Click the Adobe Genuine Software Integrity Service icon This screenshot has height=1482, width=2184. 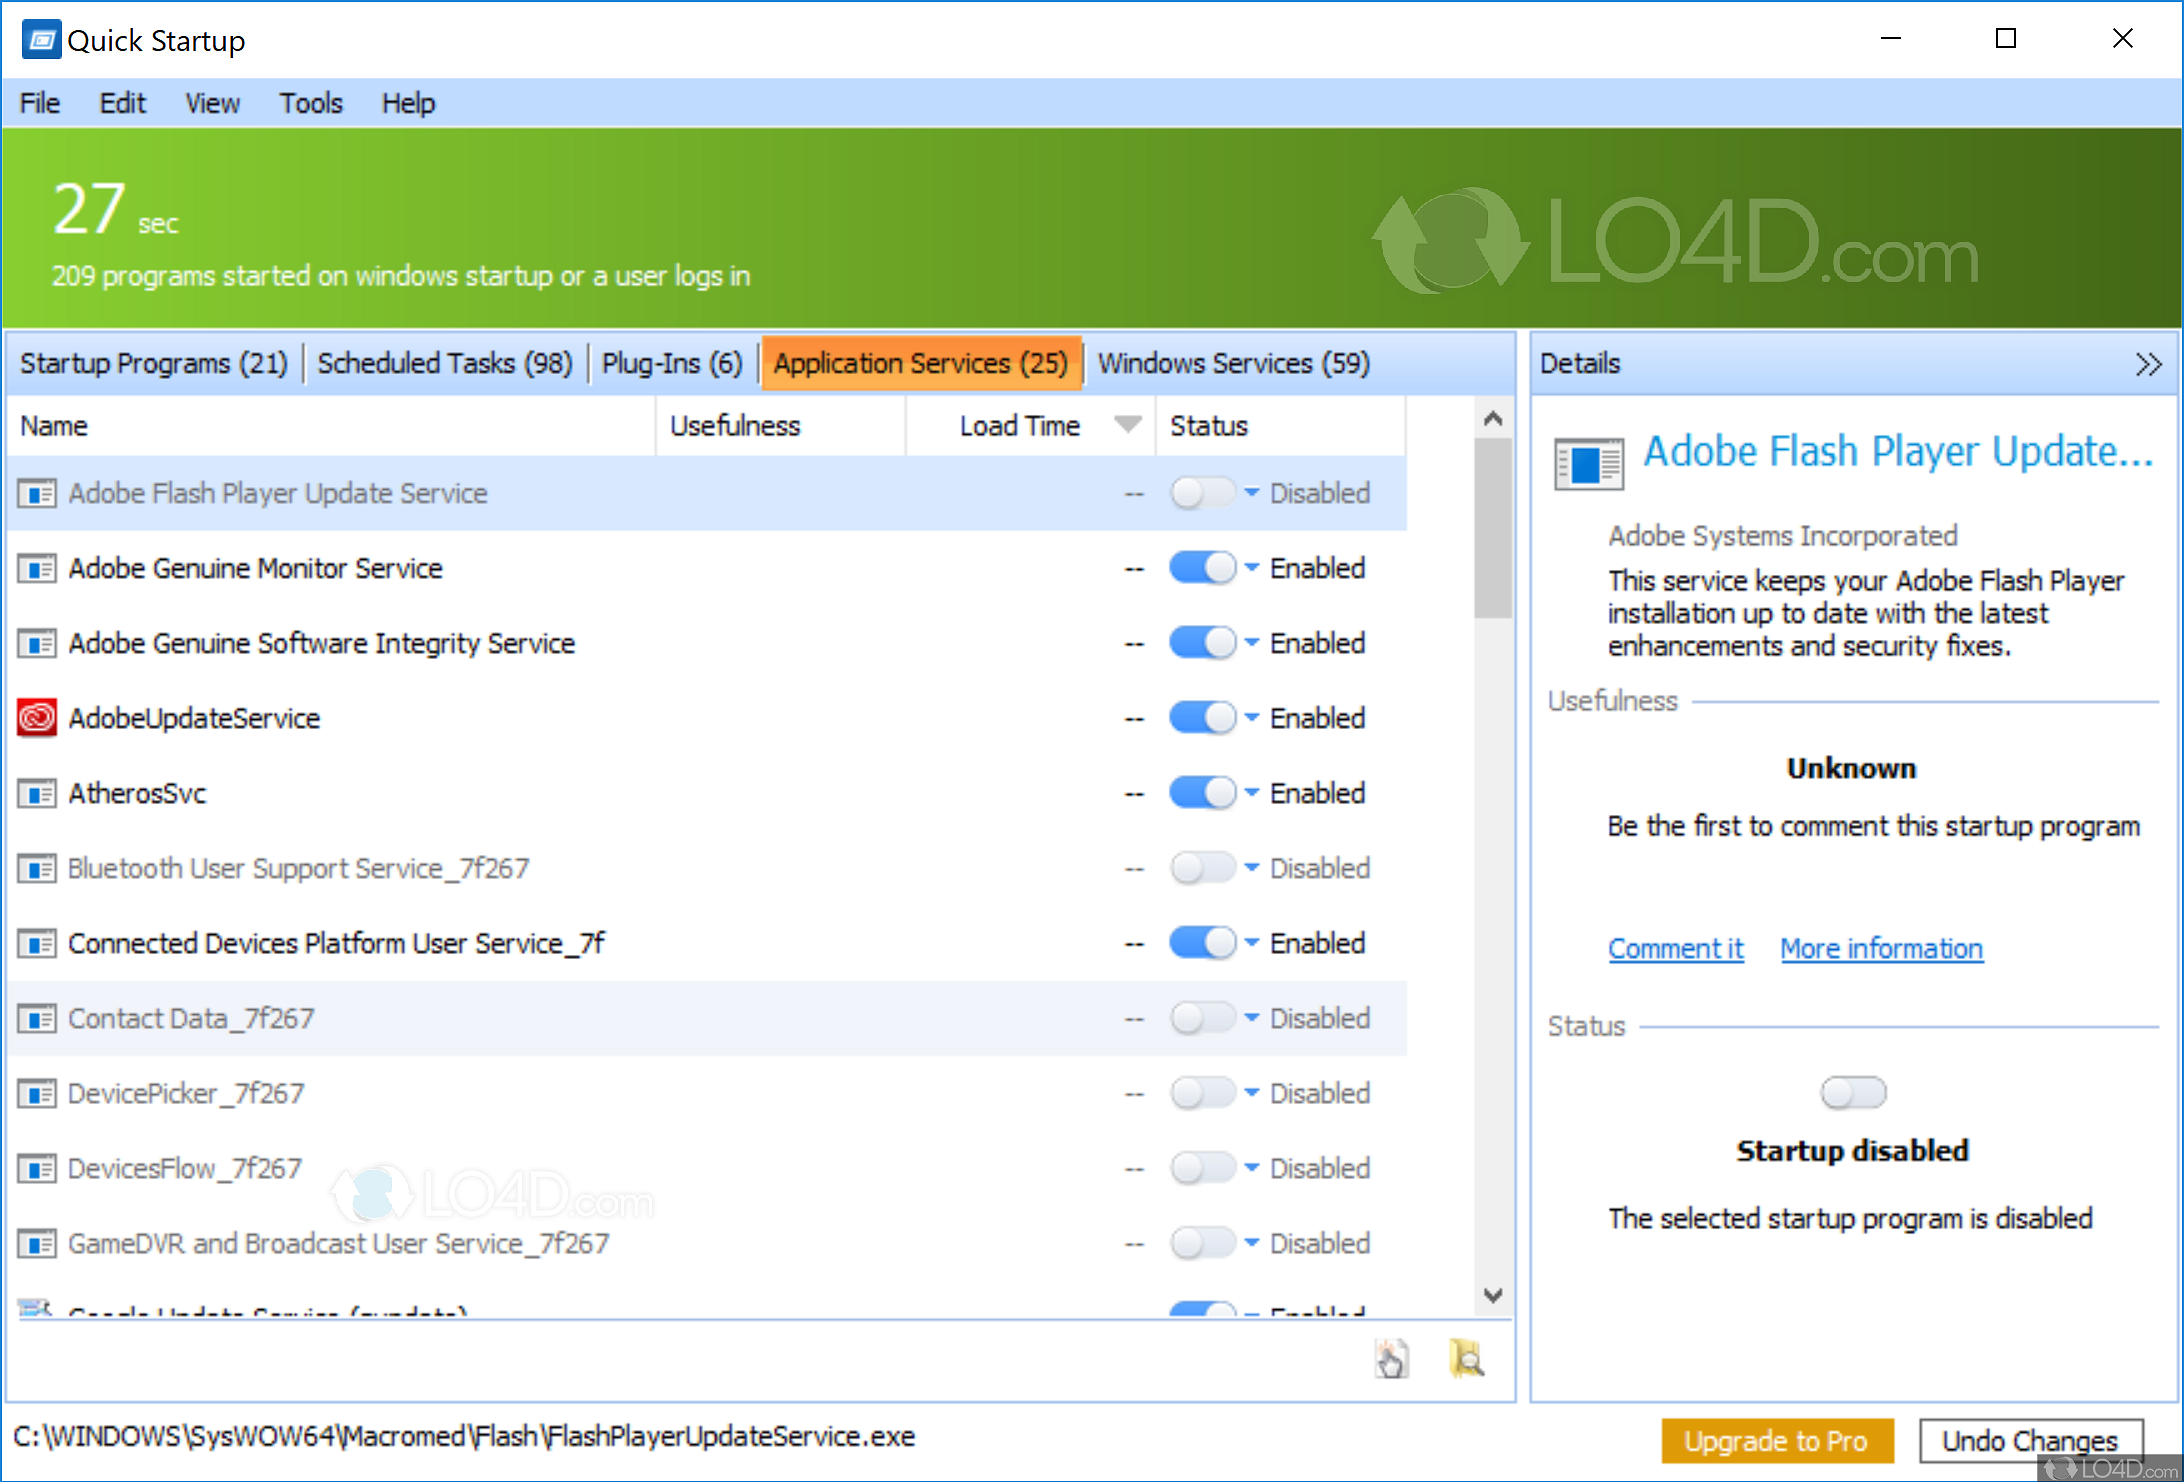click(37, 643)
